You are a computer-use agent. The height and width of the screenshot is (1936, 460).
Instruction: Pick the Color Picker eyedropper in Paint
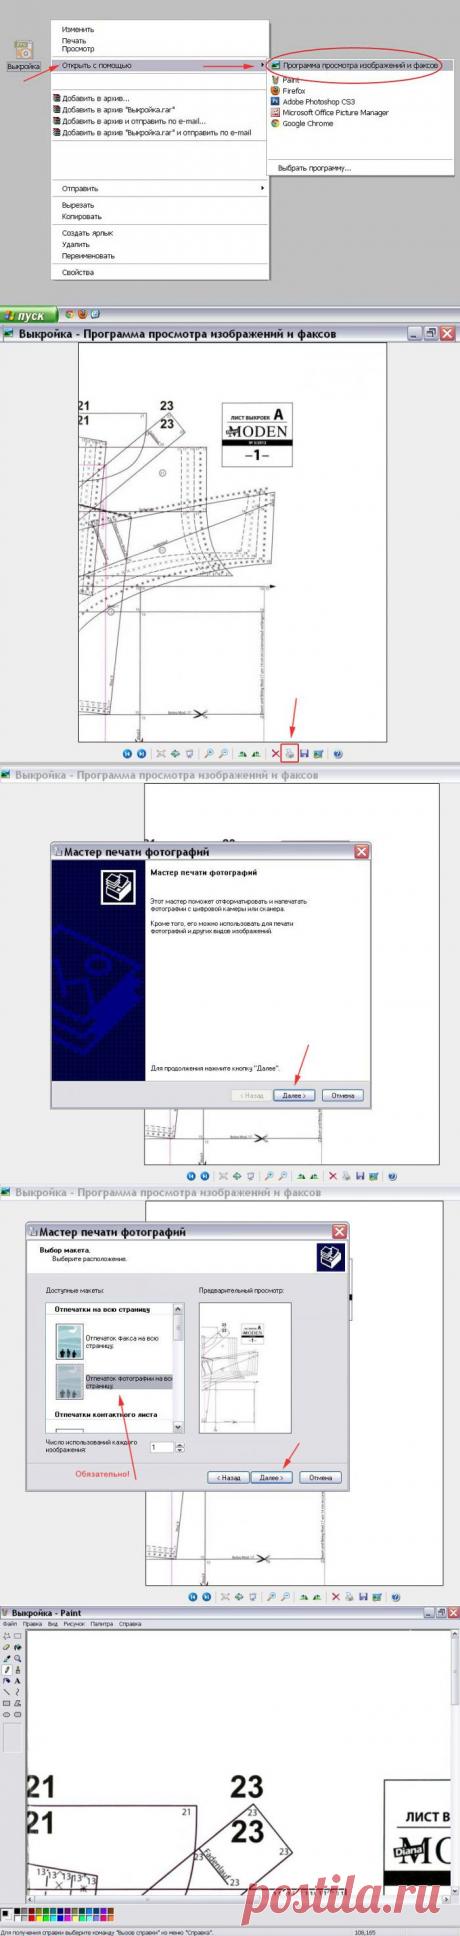6,1658
